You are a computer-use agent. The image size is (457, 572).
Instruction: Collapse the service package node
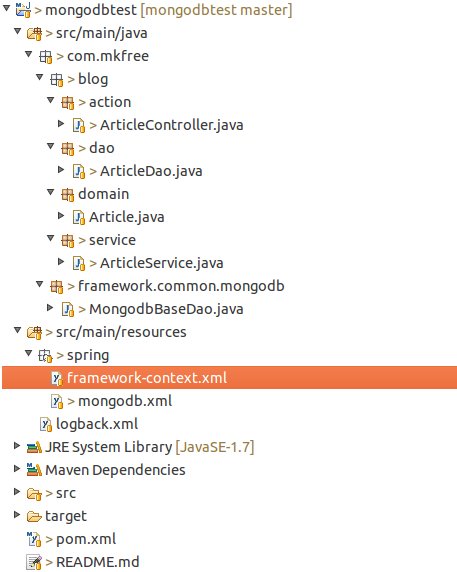[x=51, y=237]
